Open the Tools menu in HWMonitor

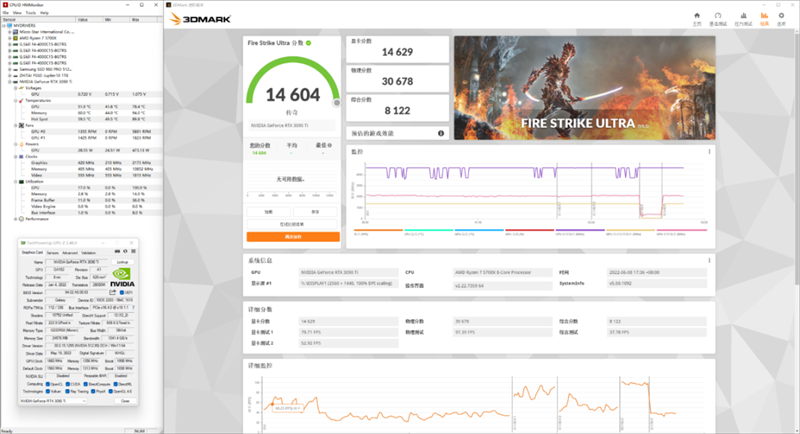coord(31,12)
